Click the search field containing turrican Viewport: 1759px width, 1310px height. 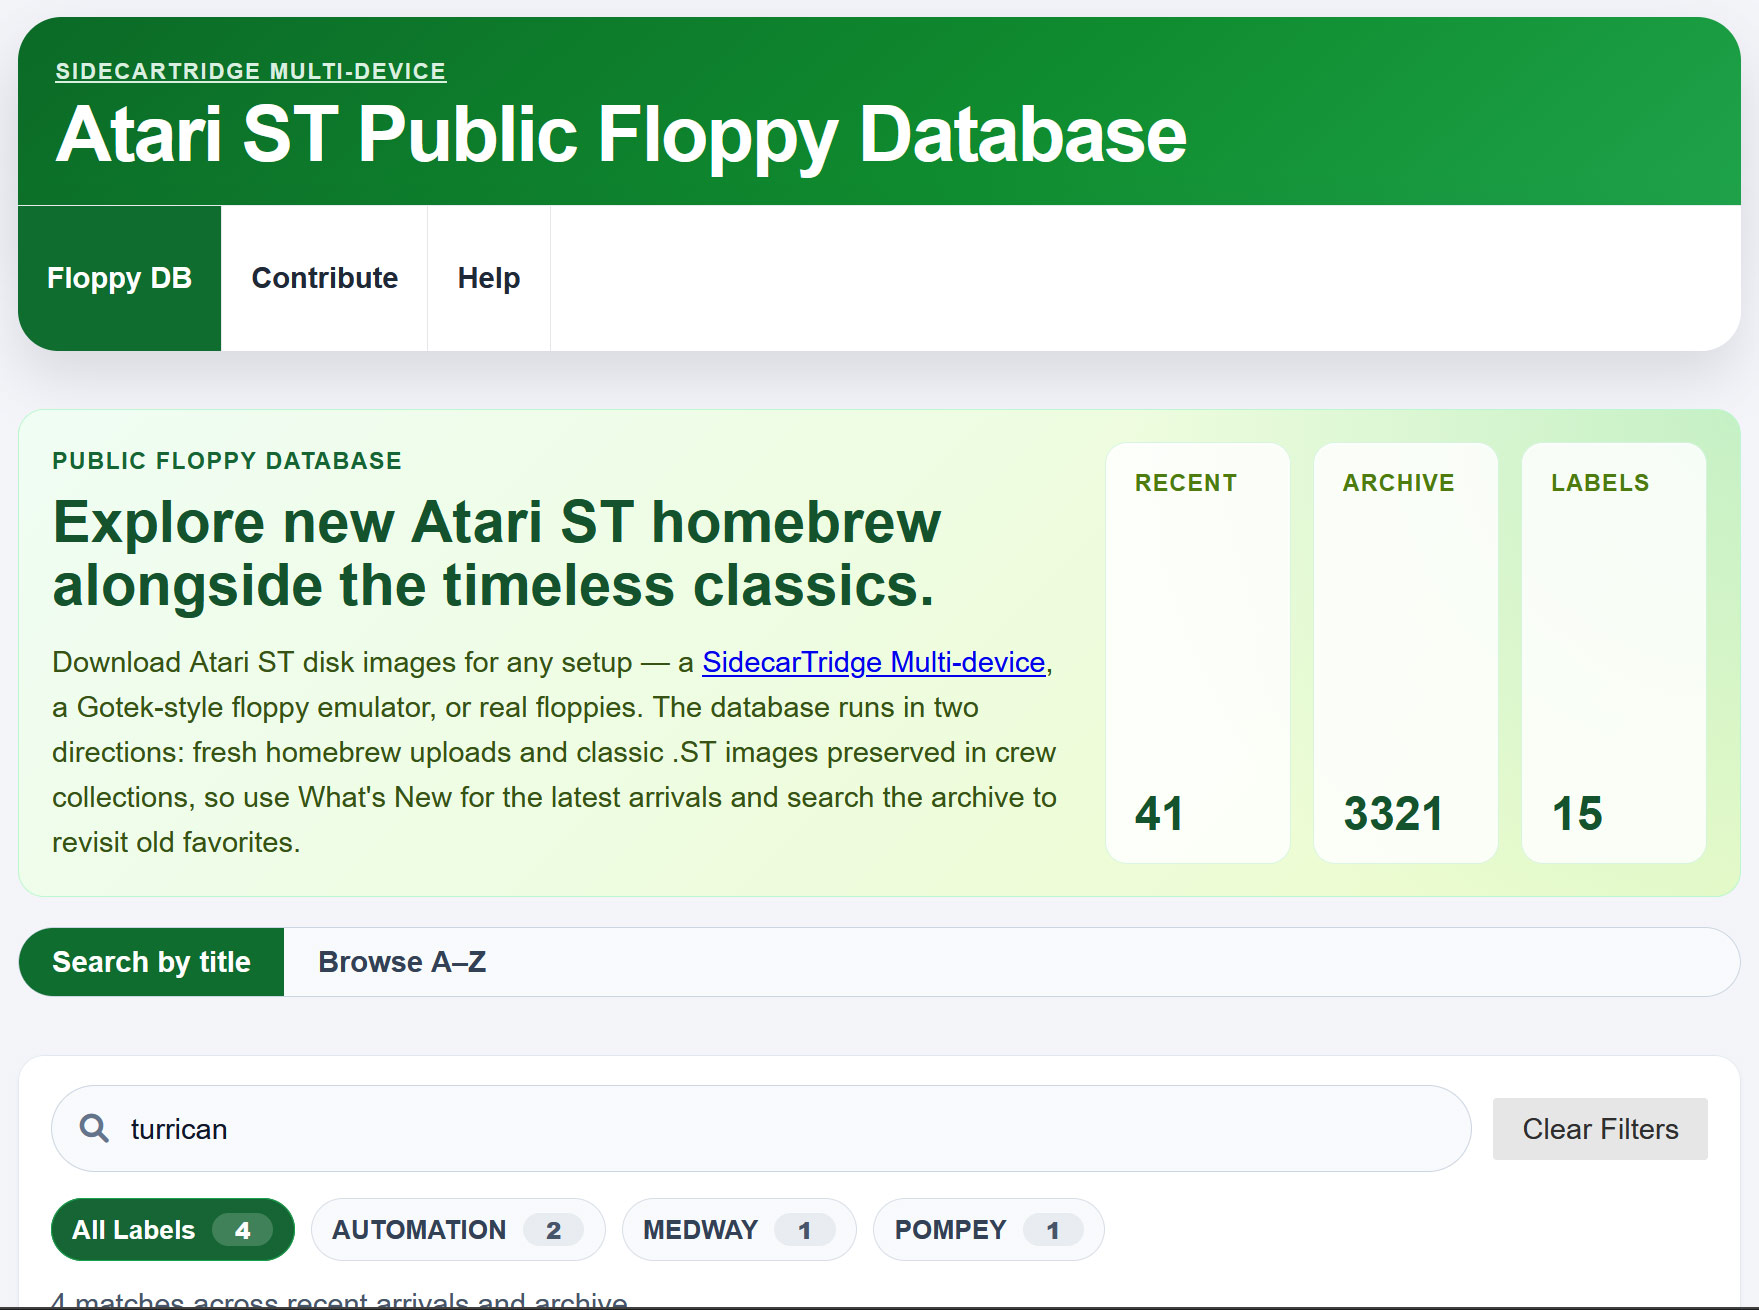(x=761, y=1129)
